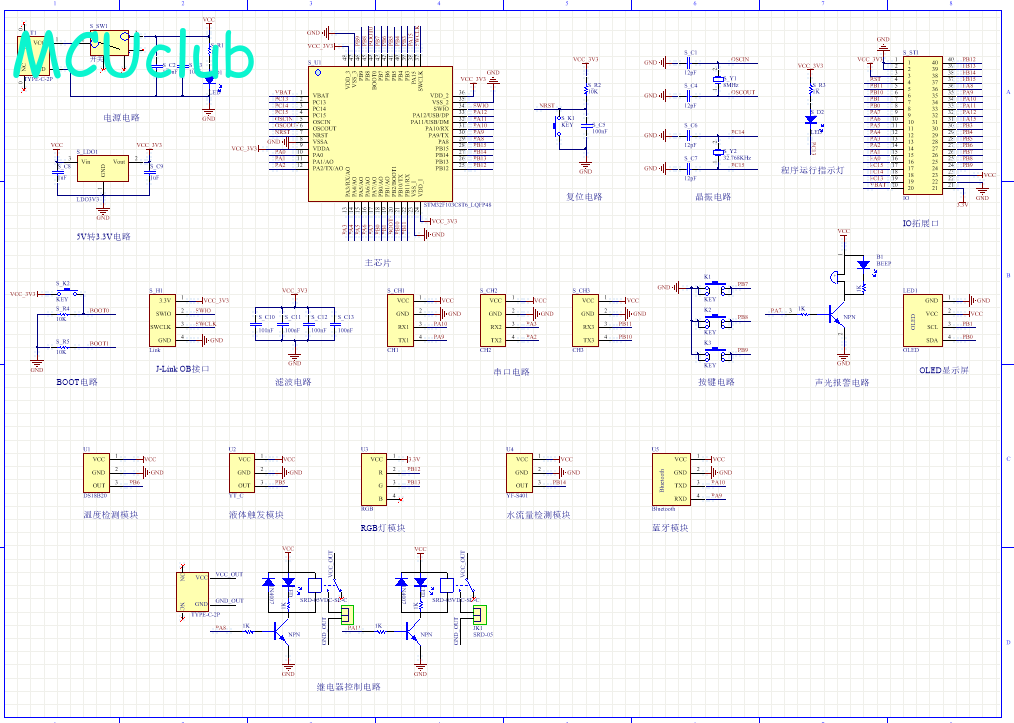Select the B1 BEEP LED symbol

click(863, 265)
